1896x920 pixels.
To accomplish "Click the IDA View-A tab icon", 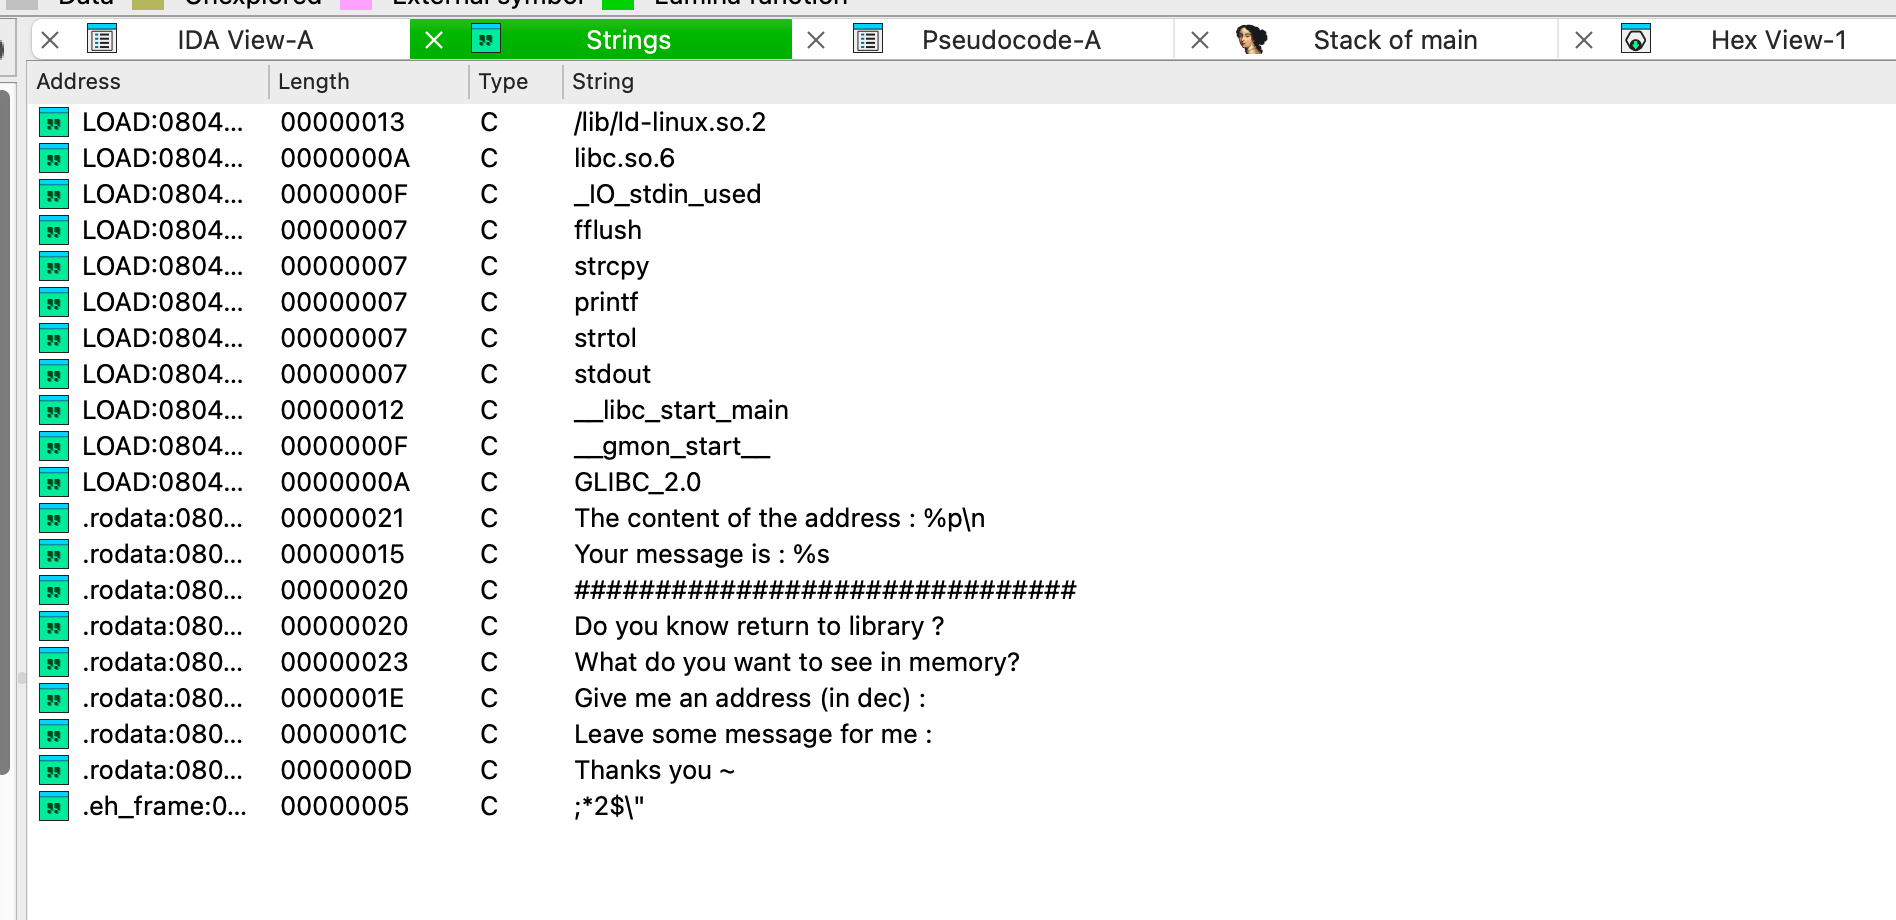I will 102,40.
